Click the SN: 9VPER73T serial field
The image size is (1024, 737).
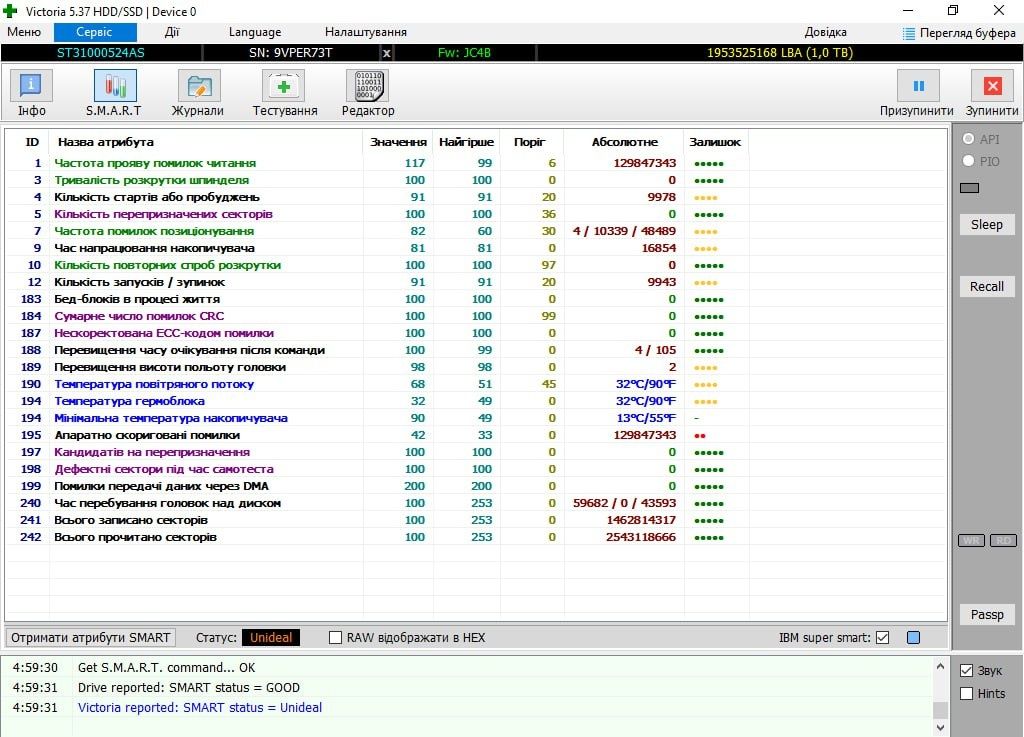(291, 53)
